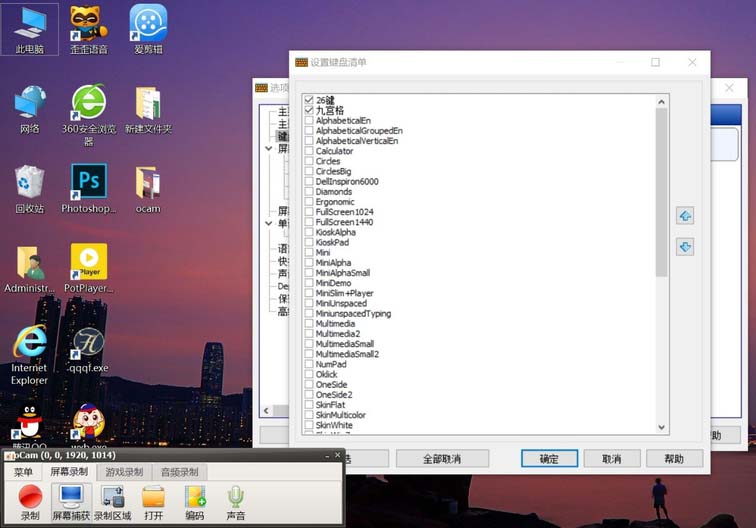Viewport: 756px width, 528px height.
Task: Open the Administrator folder icon
Action: coord(30,269)
